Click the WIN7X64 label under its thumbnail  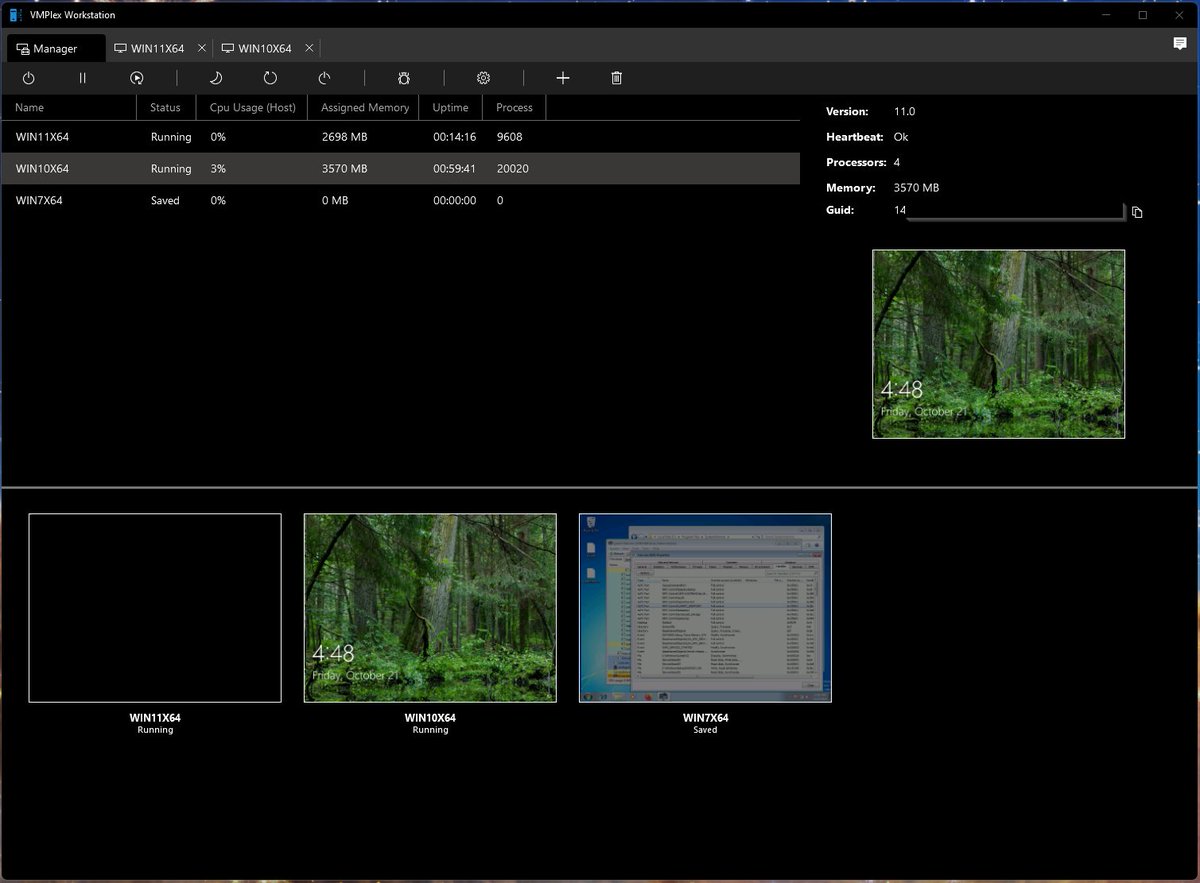click(705, 718)
